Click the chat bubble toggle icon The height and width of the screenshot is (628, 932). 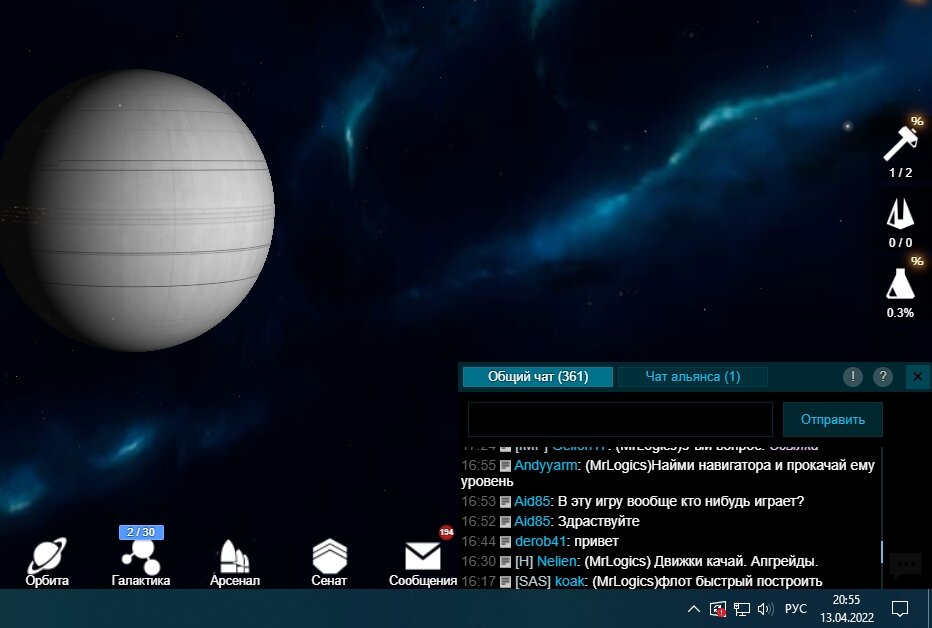pos(905,564)
